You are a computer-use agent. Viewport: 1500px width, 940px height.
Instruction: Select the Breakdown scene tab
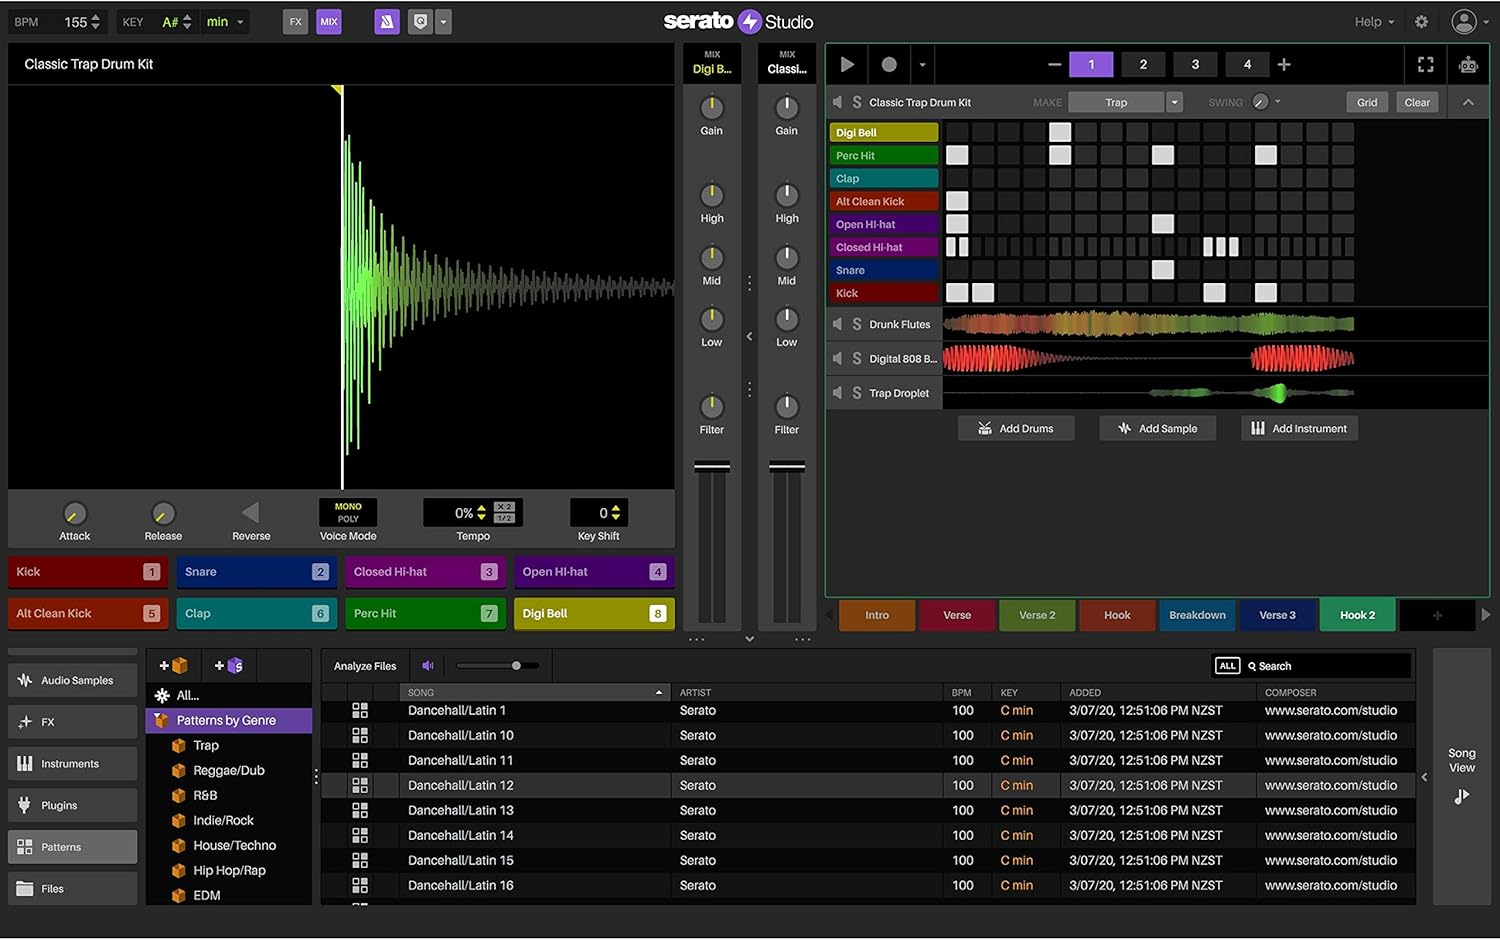pos(1197,615)
